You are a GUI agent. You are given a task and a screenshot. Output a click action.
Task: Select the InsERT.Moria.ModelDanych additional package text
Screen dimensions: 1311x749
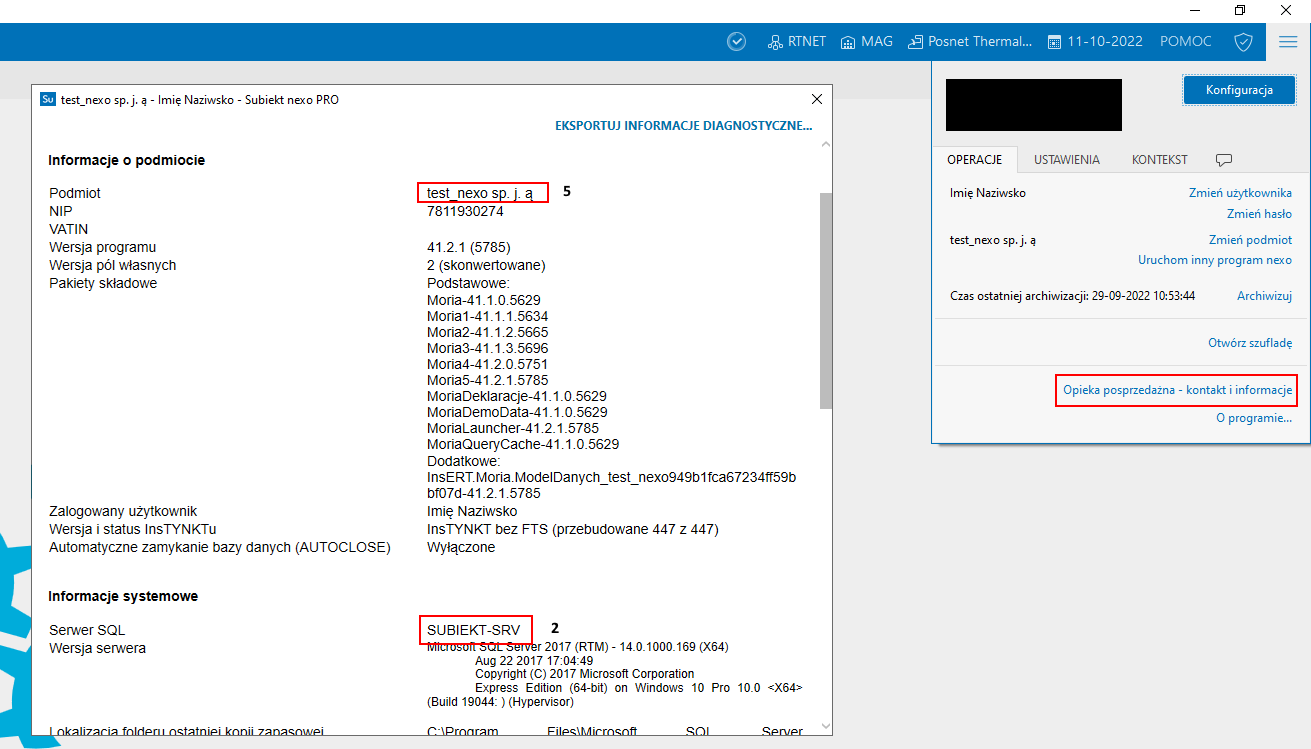point(611,485)
